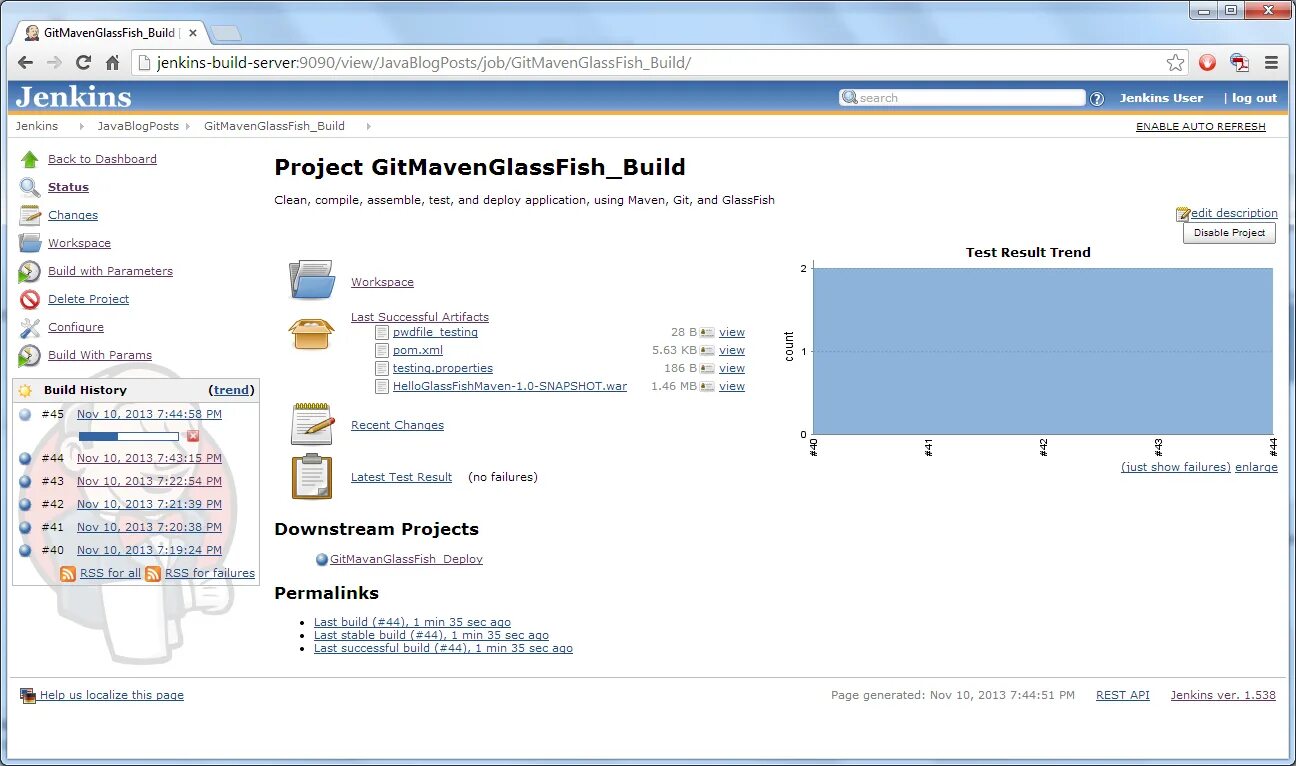Open the Delete Project menu link

tap(88, 299)
